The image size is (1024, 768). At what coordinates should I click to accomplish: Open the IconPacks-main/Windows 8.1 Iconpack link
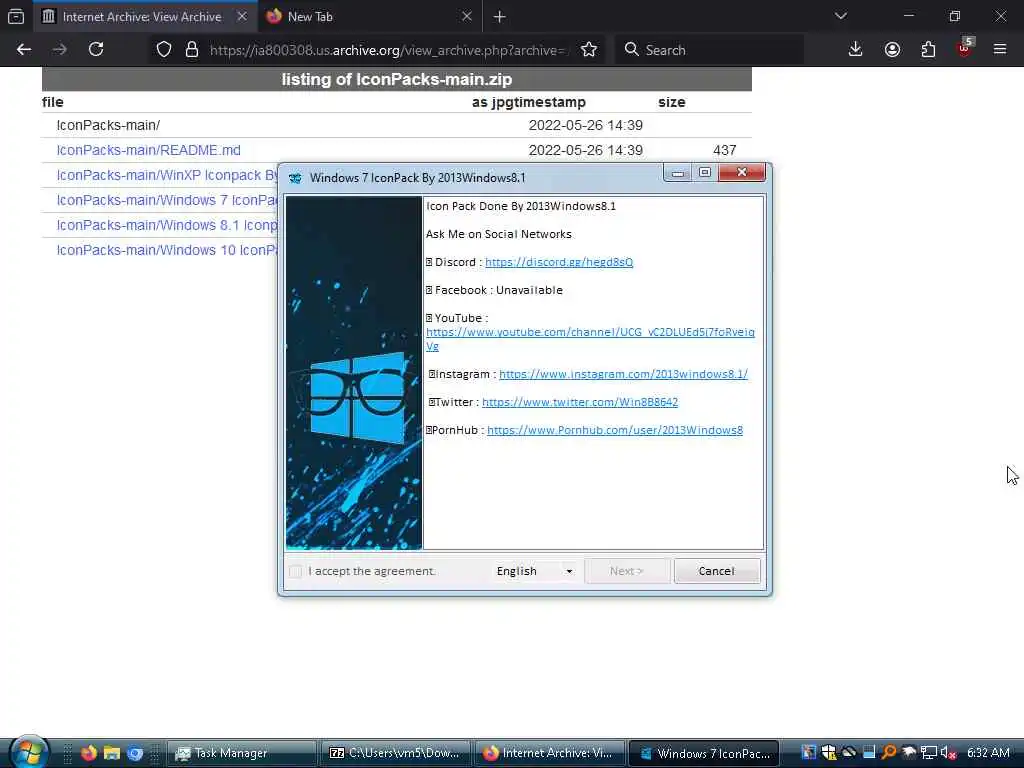(x=167, y=225)
